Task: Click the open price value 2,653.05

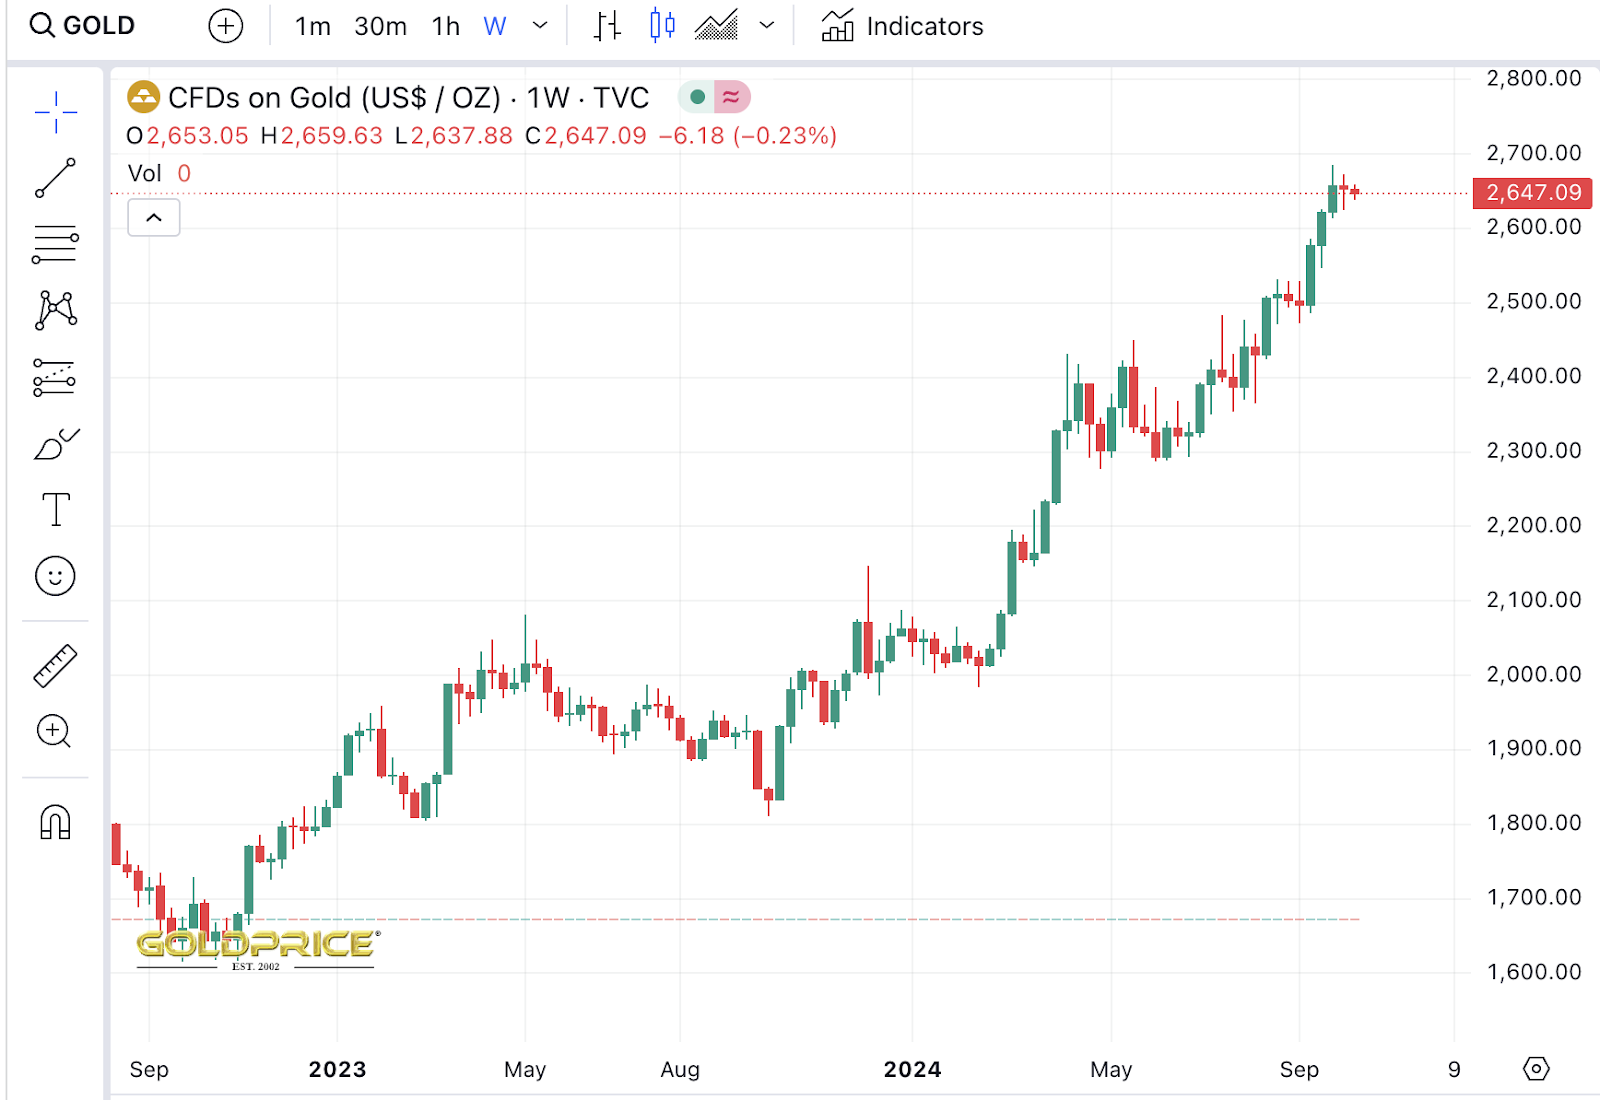Action: [x=197, y=136]
